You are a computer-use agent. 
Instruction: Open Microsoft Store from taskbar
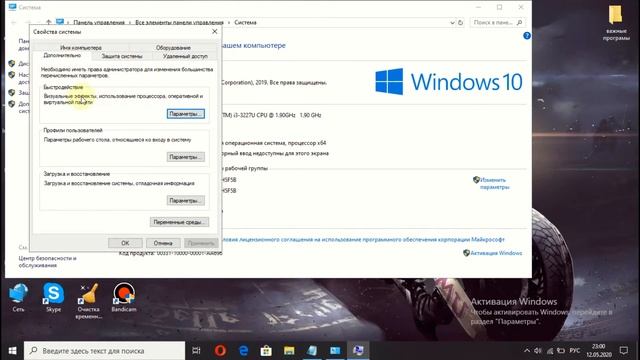coord(266,351)
